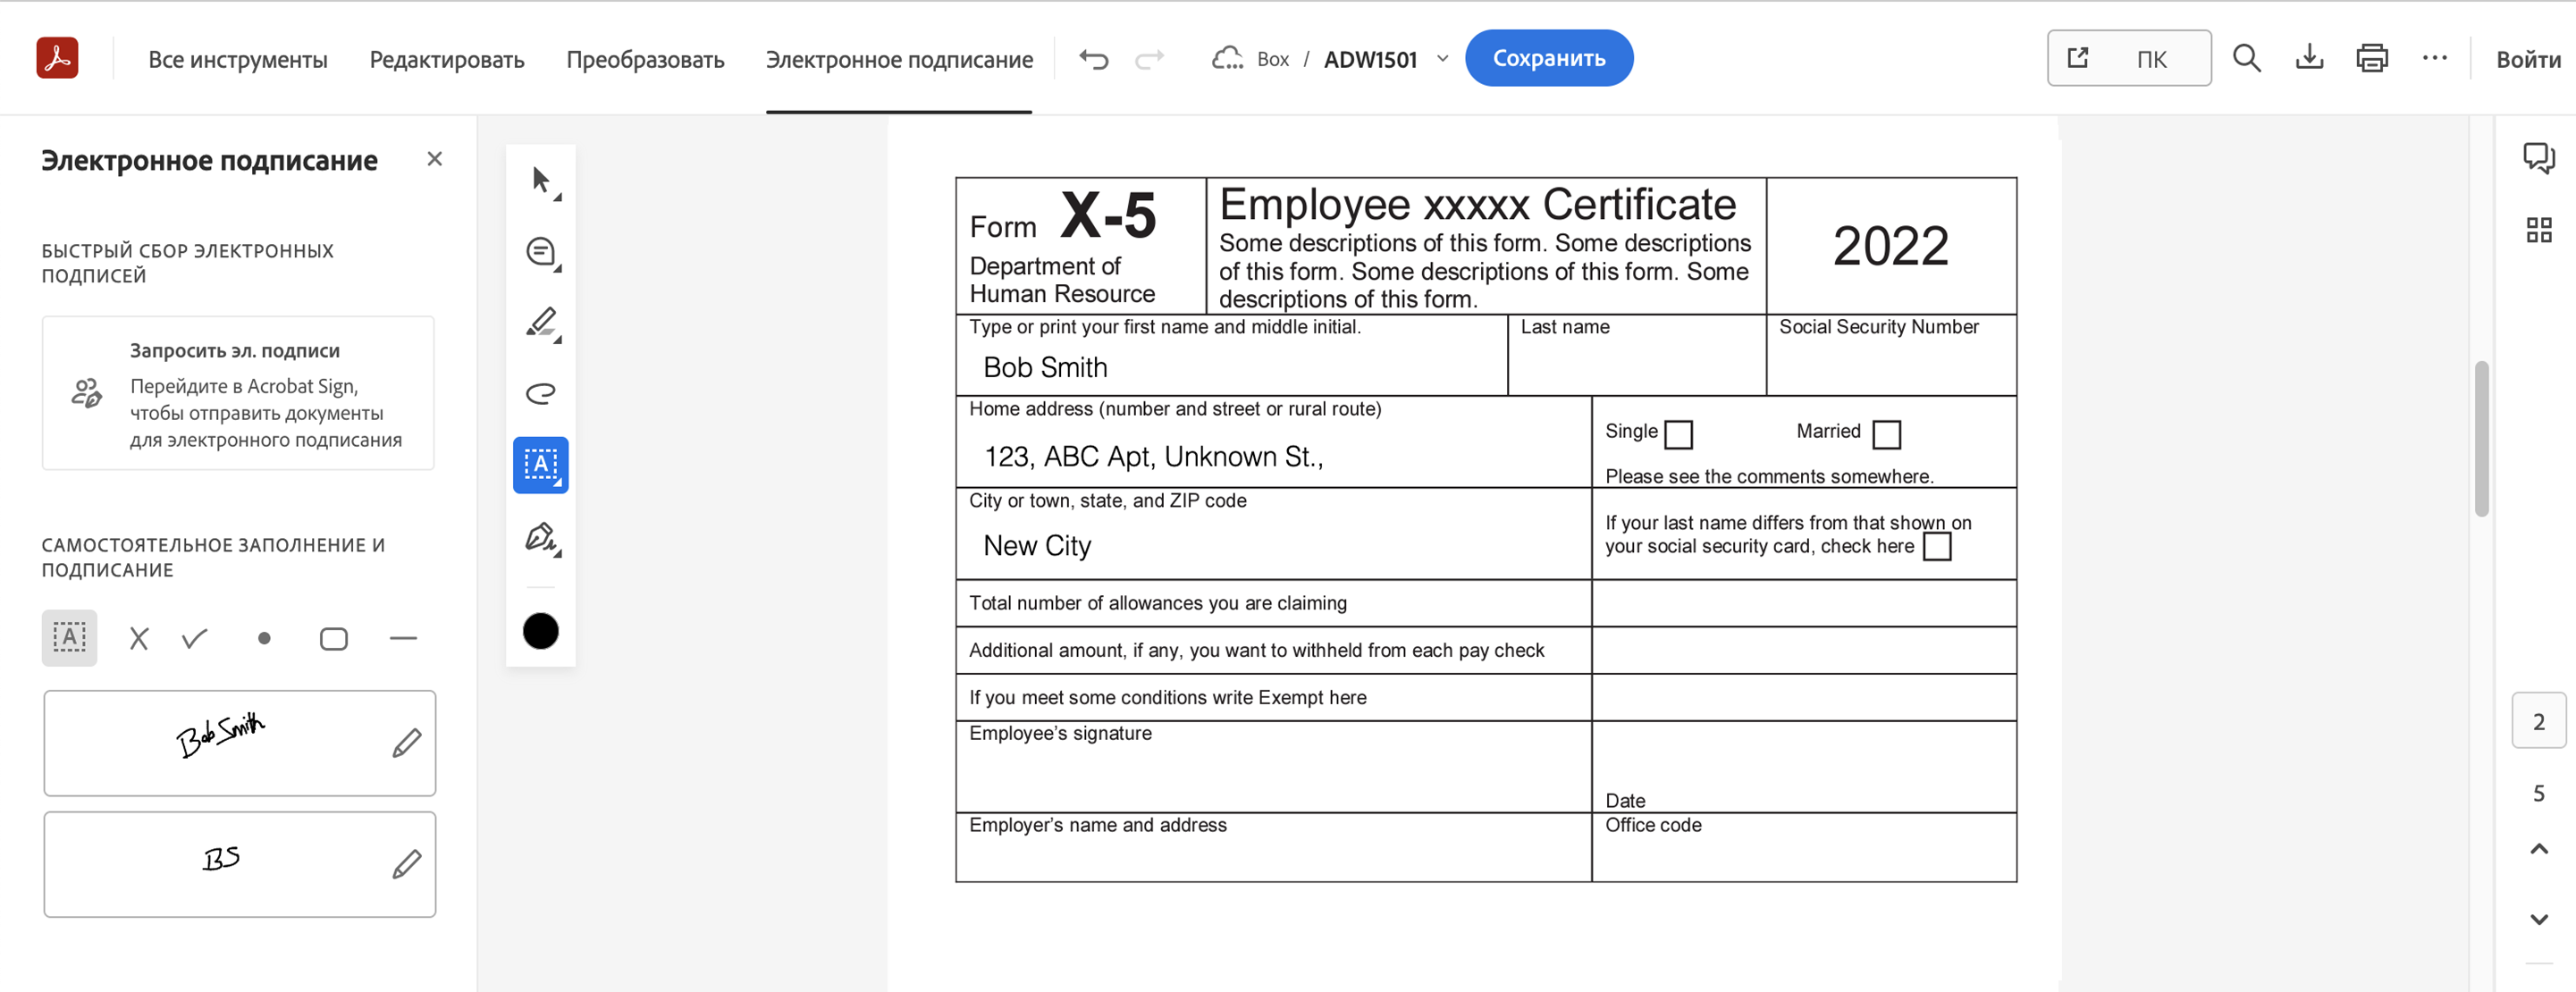This screenshot has height=992, width=2576.
Task: Select the arrow selection tool
Action: click(x=541, y=180)
